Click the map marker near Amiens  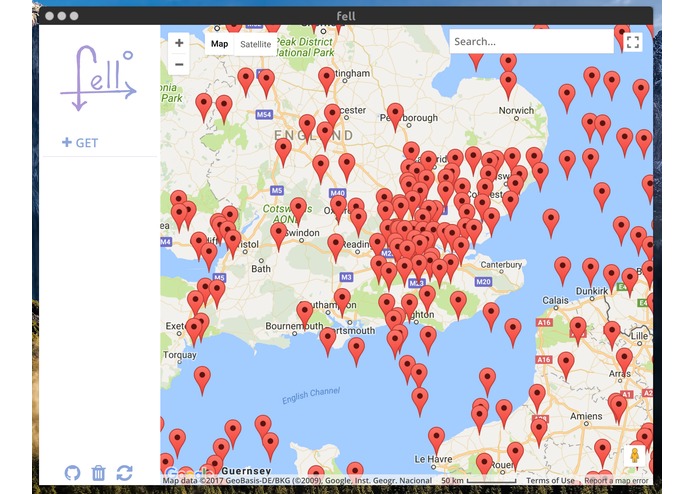[x=619, y=409]
